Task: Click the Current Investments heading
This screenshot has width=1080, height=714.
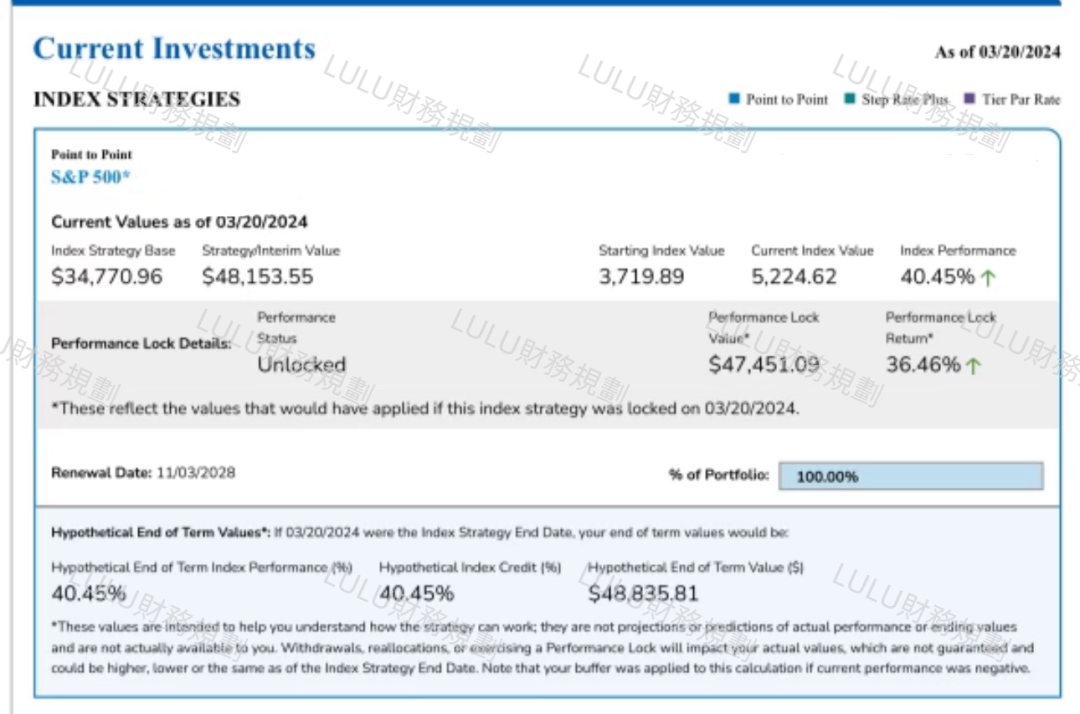Action: (x=174, y=48)
